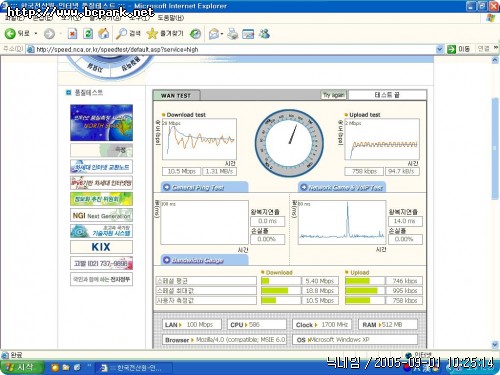Open the Help menu (도움말)
This screenshot has width=500, height=375.
pyautogui.click(x=170, y=18)
